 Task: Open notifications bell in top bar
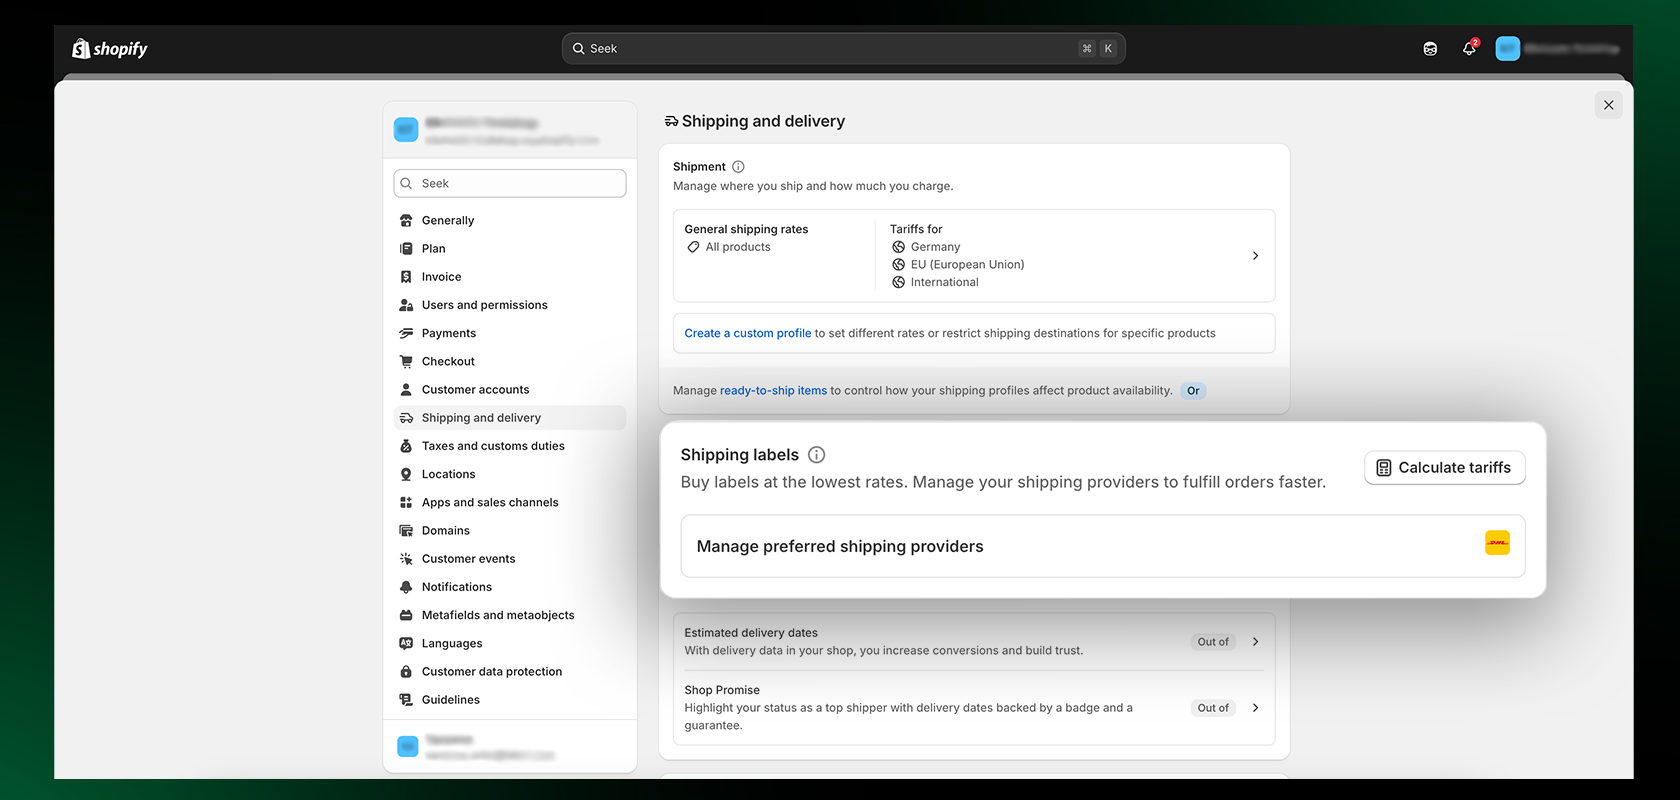[x=1469, y=48]
